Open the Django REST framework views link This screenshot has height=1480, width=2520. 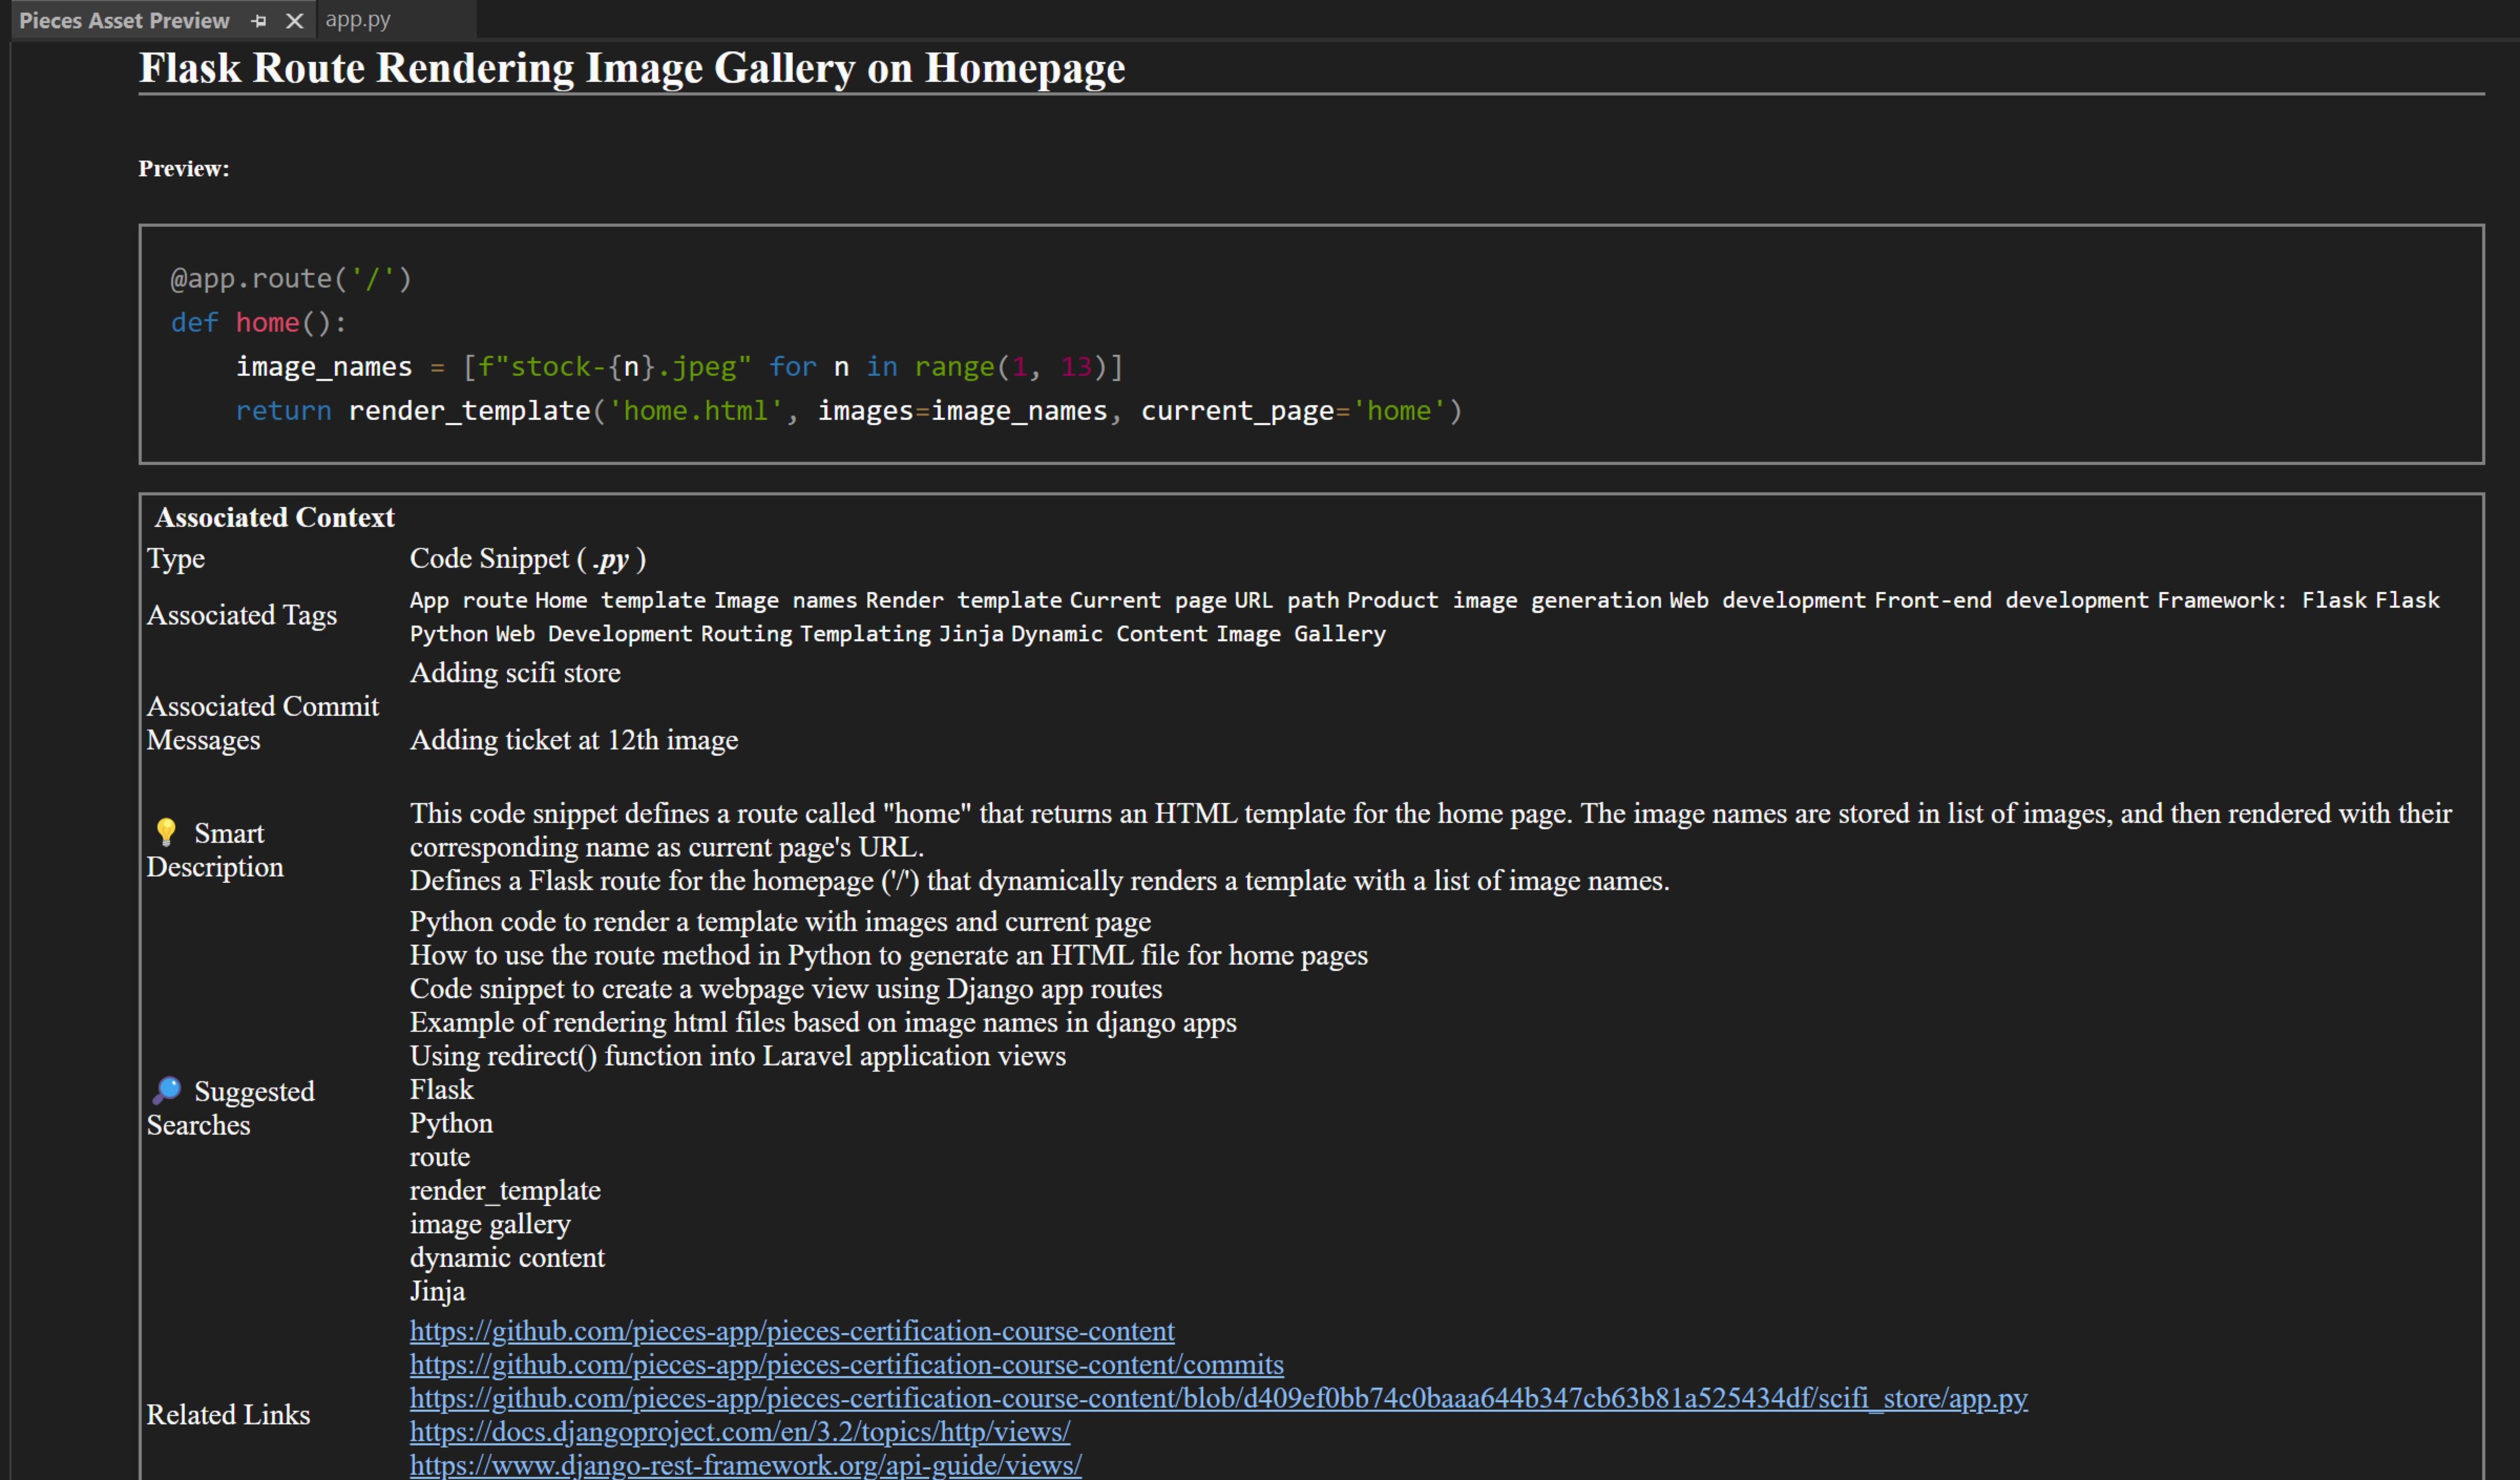[x=745, y=1464]
